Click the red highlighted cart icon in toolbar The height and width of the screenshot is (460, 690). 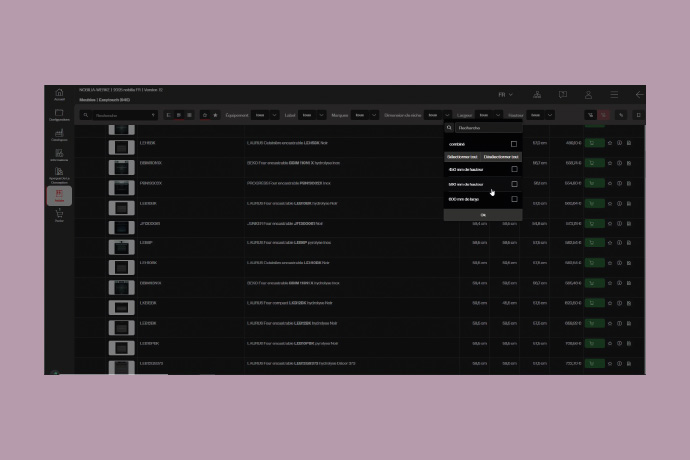[603, 115]
